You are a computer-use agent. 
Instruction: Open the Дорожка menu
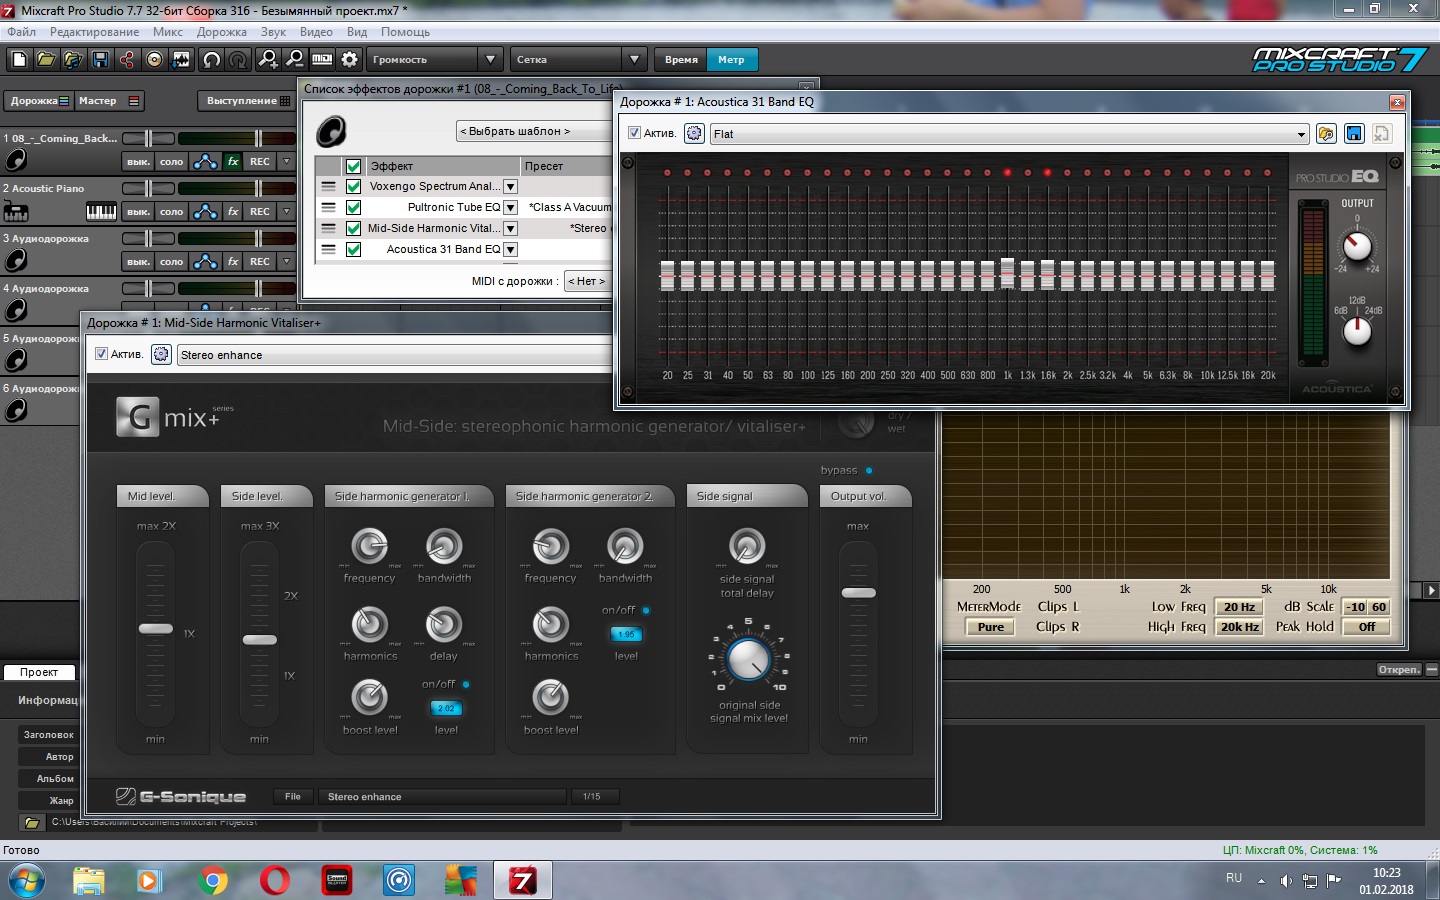(222, 32)
